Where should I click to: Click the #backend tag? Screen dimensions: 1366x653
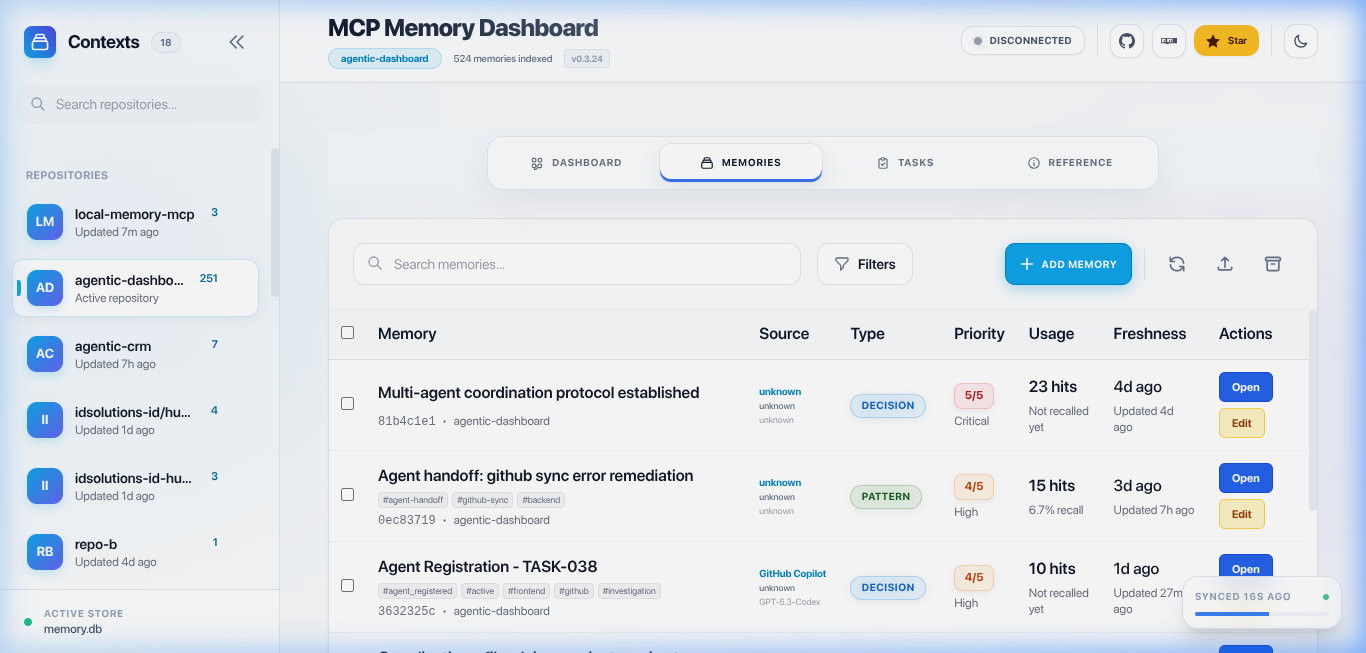pyautogui.click(x=542, y=500)
